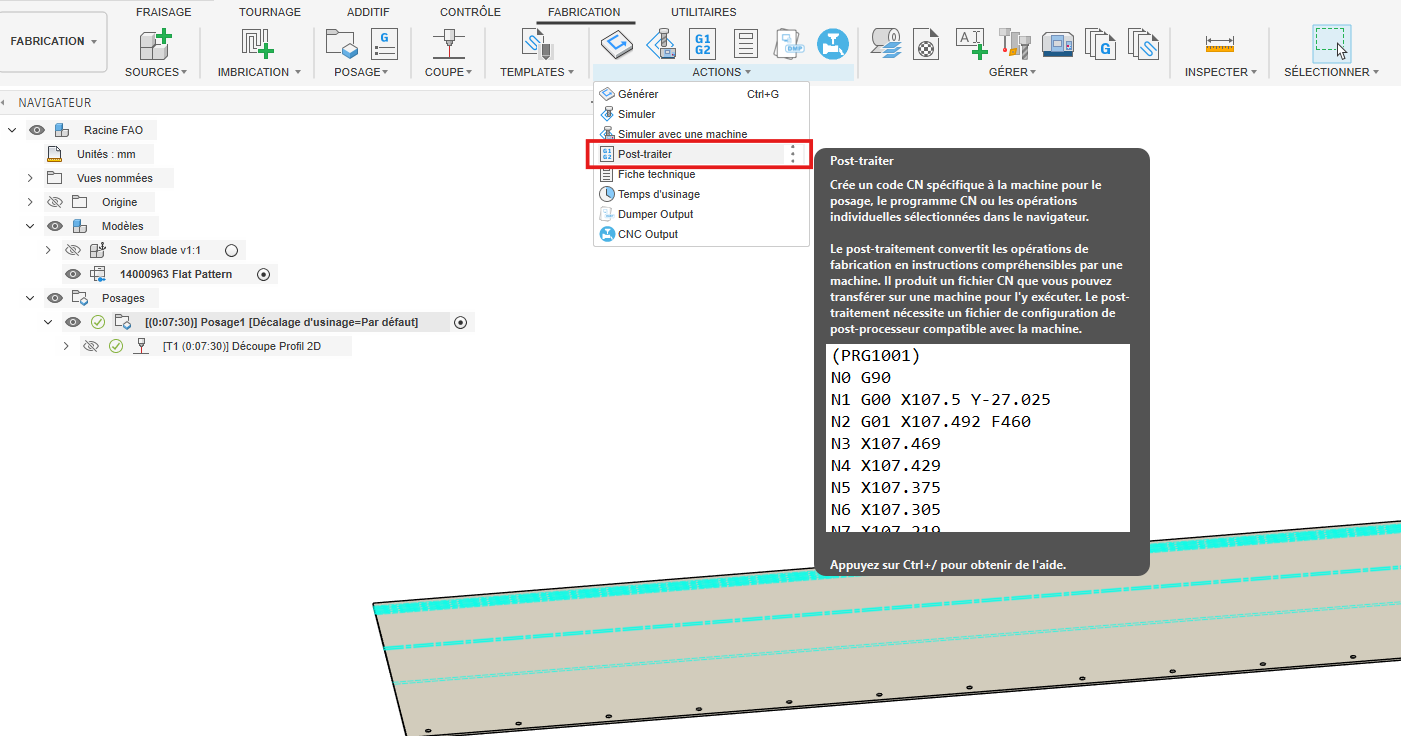1401x736 pixels.
Task: Open the SÉLECTIONNER dropdown menu
Action: pyautogui.click(x=1332, y=72)
